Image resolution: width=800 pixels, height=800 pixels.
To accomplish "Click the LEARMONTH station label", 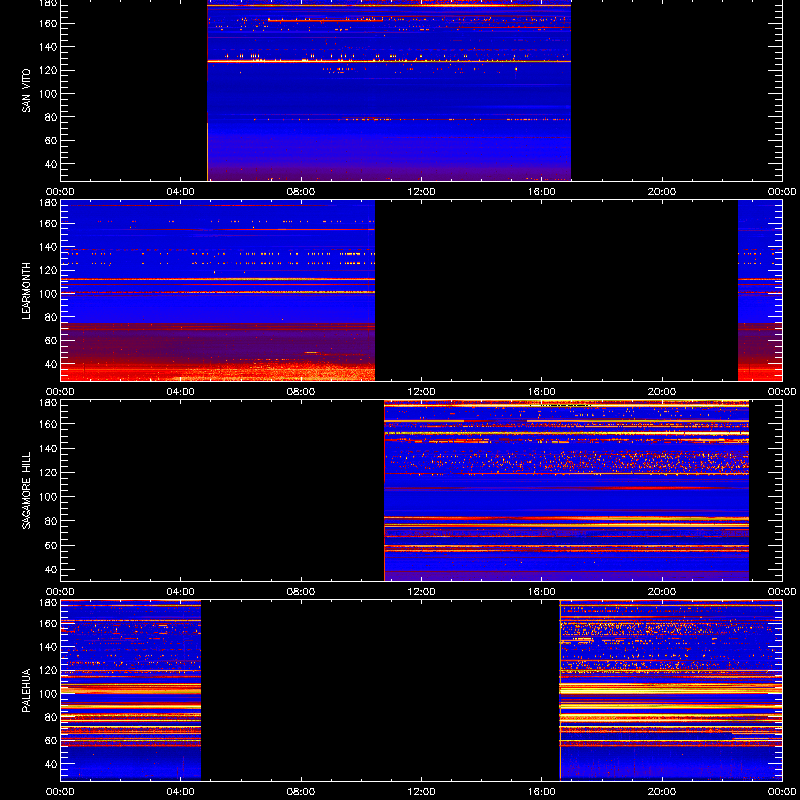I will [26, 291].
